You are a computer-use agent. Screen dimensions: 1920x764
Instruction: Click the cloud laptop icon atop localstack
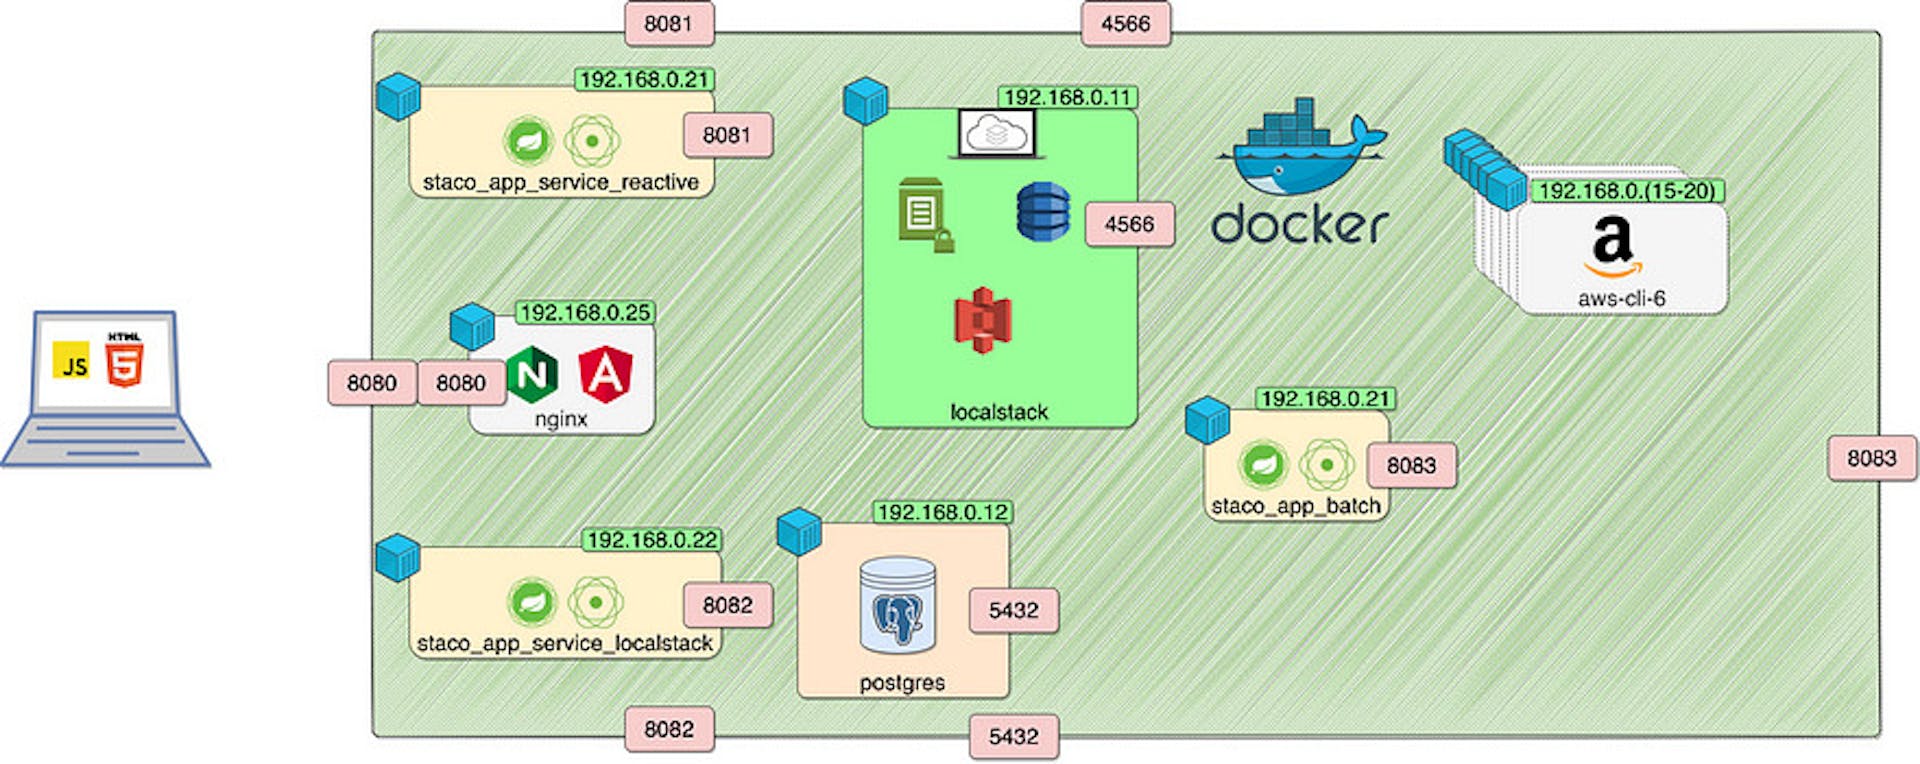996,134
